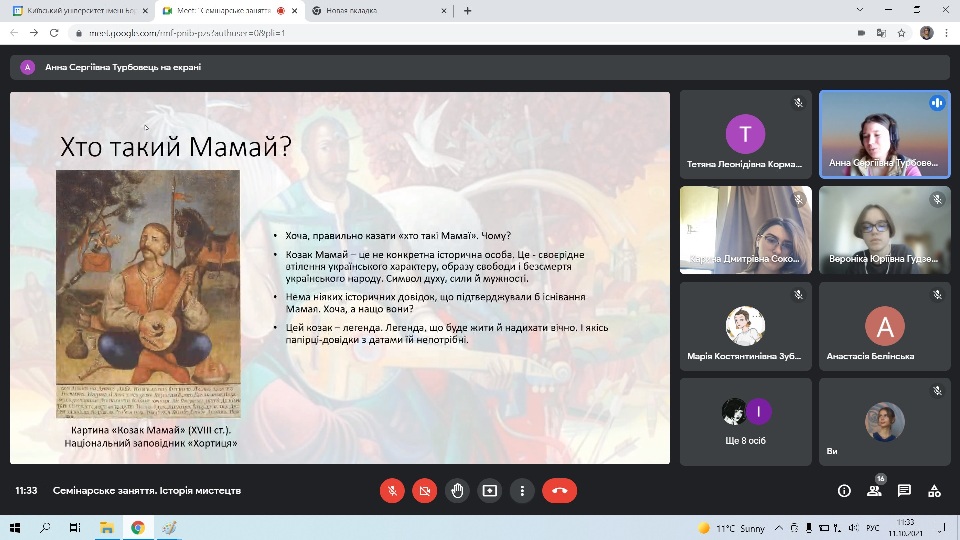This screenshot has width=960, height=540.
Task: Click the muted mic icon on Анастасія tile
Action: point(937,295)
